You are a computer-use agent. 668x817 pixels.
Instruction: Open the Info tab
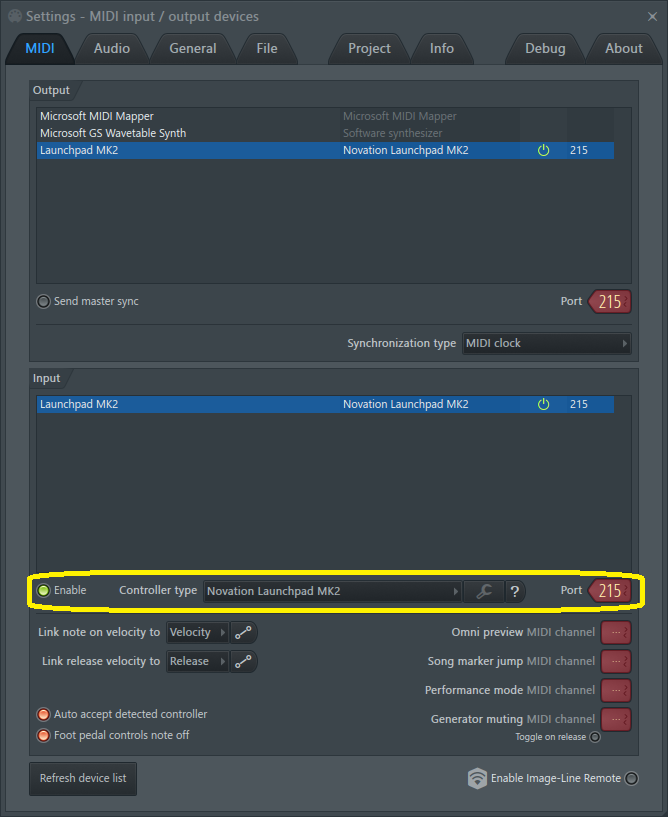pyautogui.click(x=442, y=48)
